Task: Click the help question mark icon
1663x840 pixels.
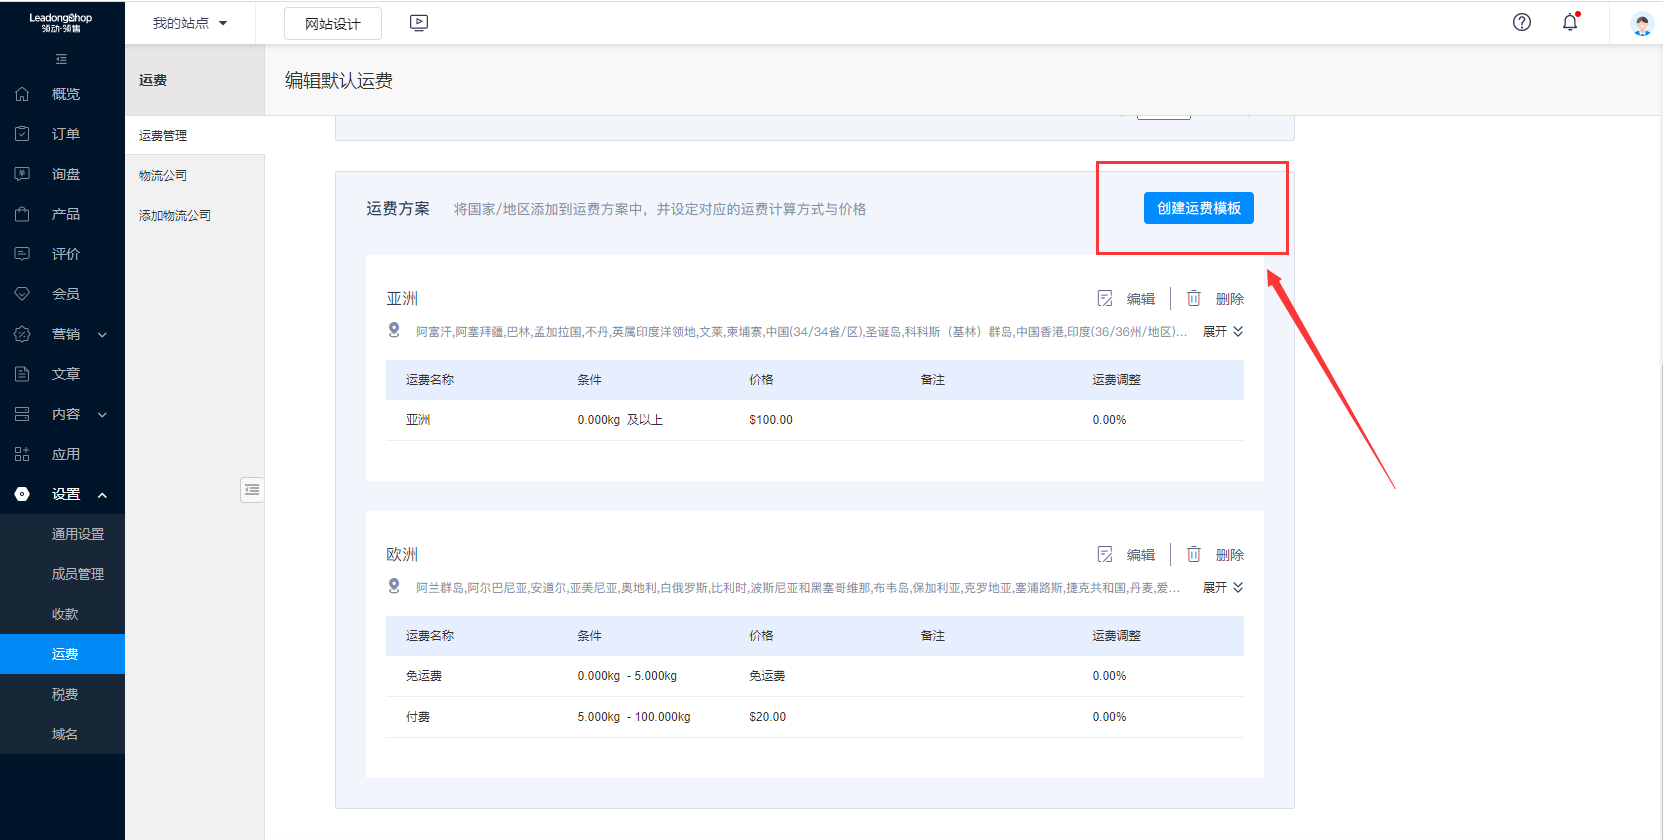Action: pyautogui.click(x=1521, y=22)
